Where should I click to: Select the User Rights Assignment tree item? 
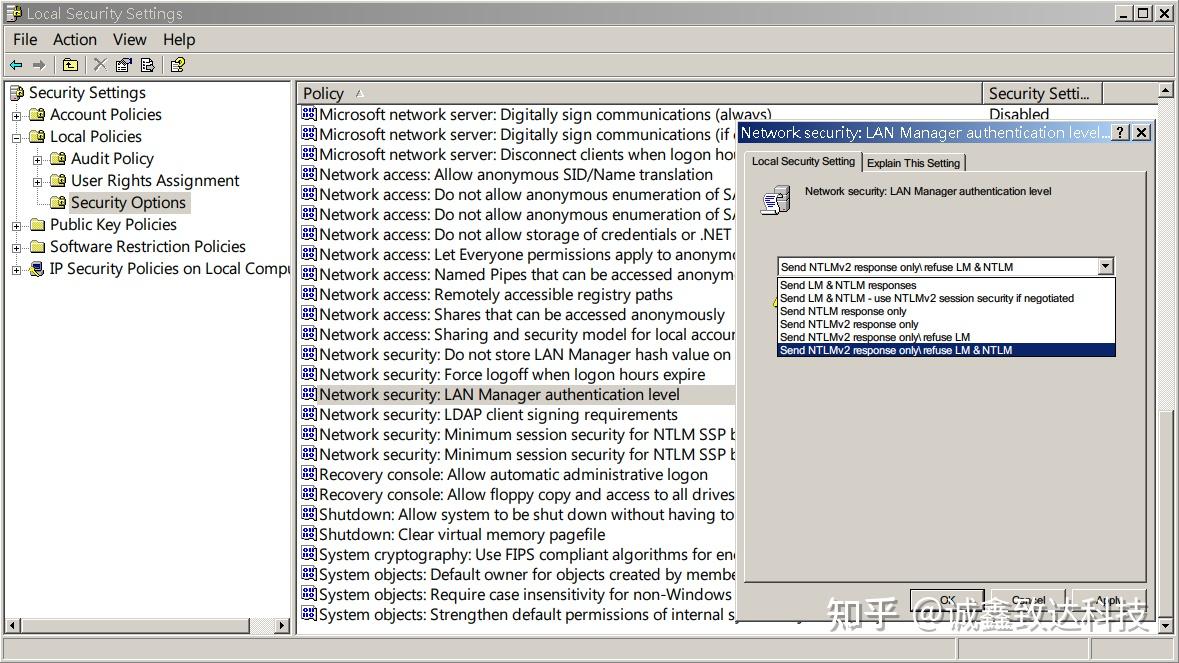click(x=155, y=181)
